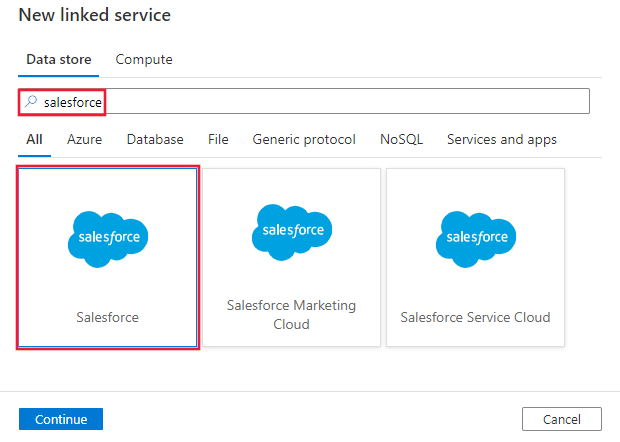
Task: Filter connectors by Database category
Action: 155,140
